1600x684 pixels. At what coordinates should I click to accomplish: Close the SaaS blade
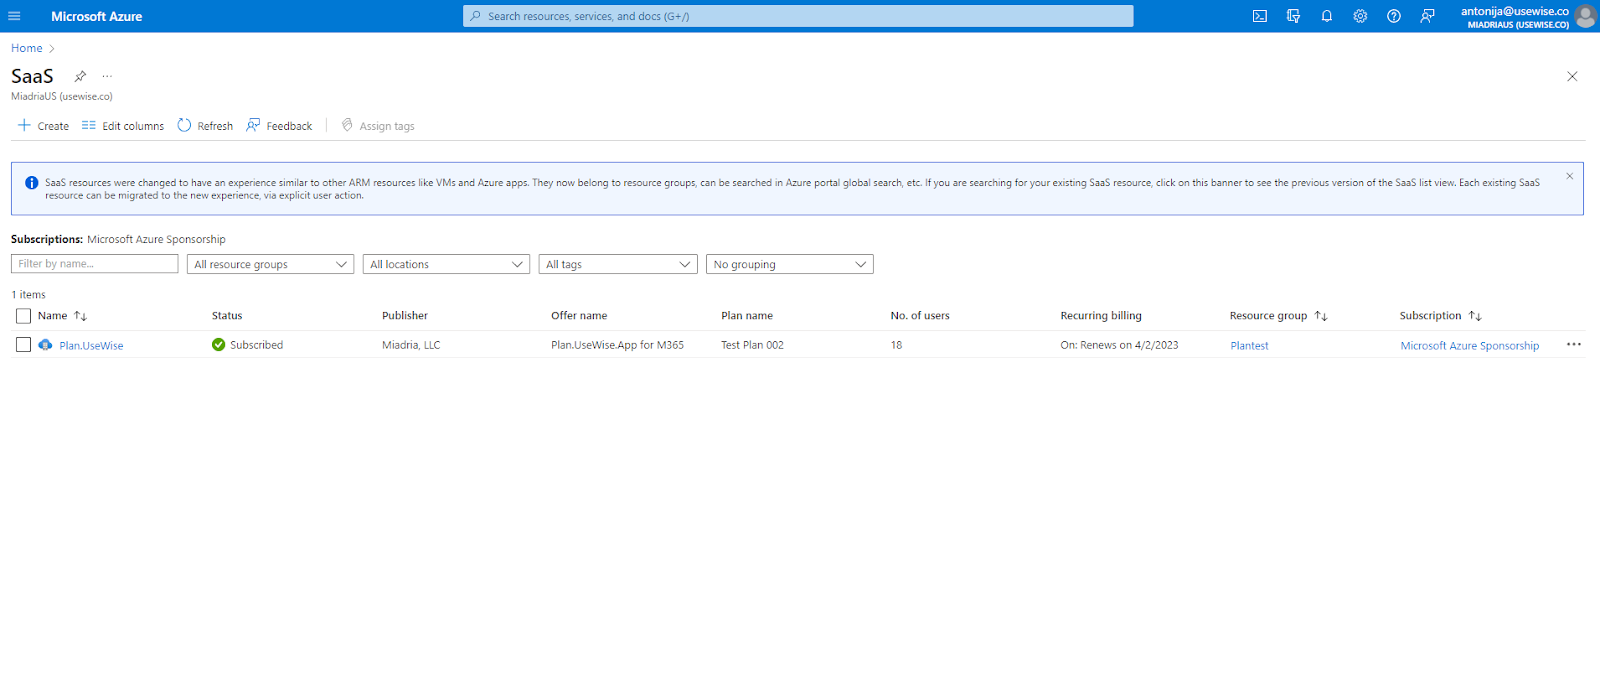point(1572,76)
